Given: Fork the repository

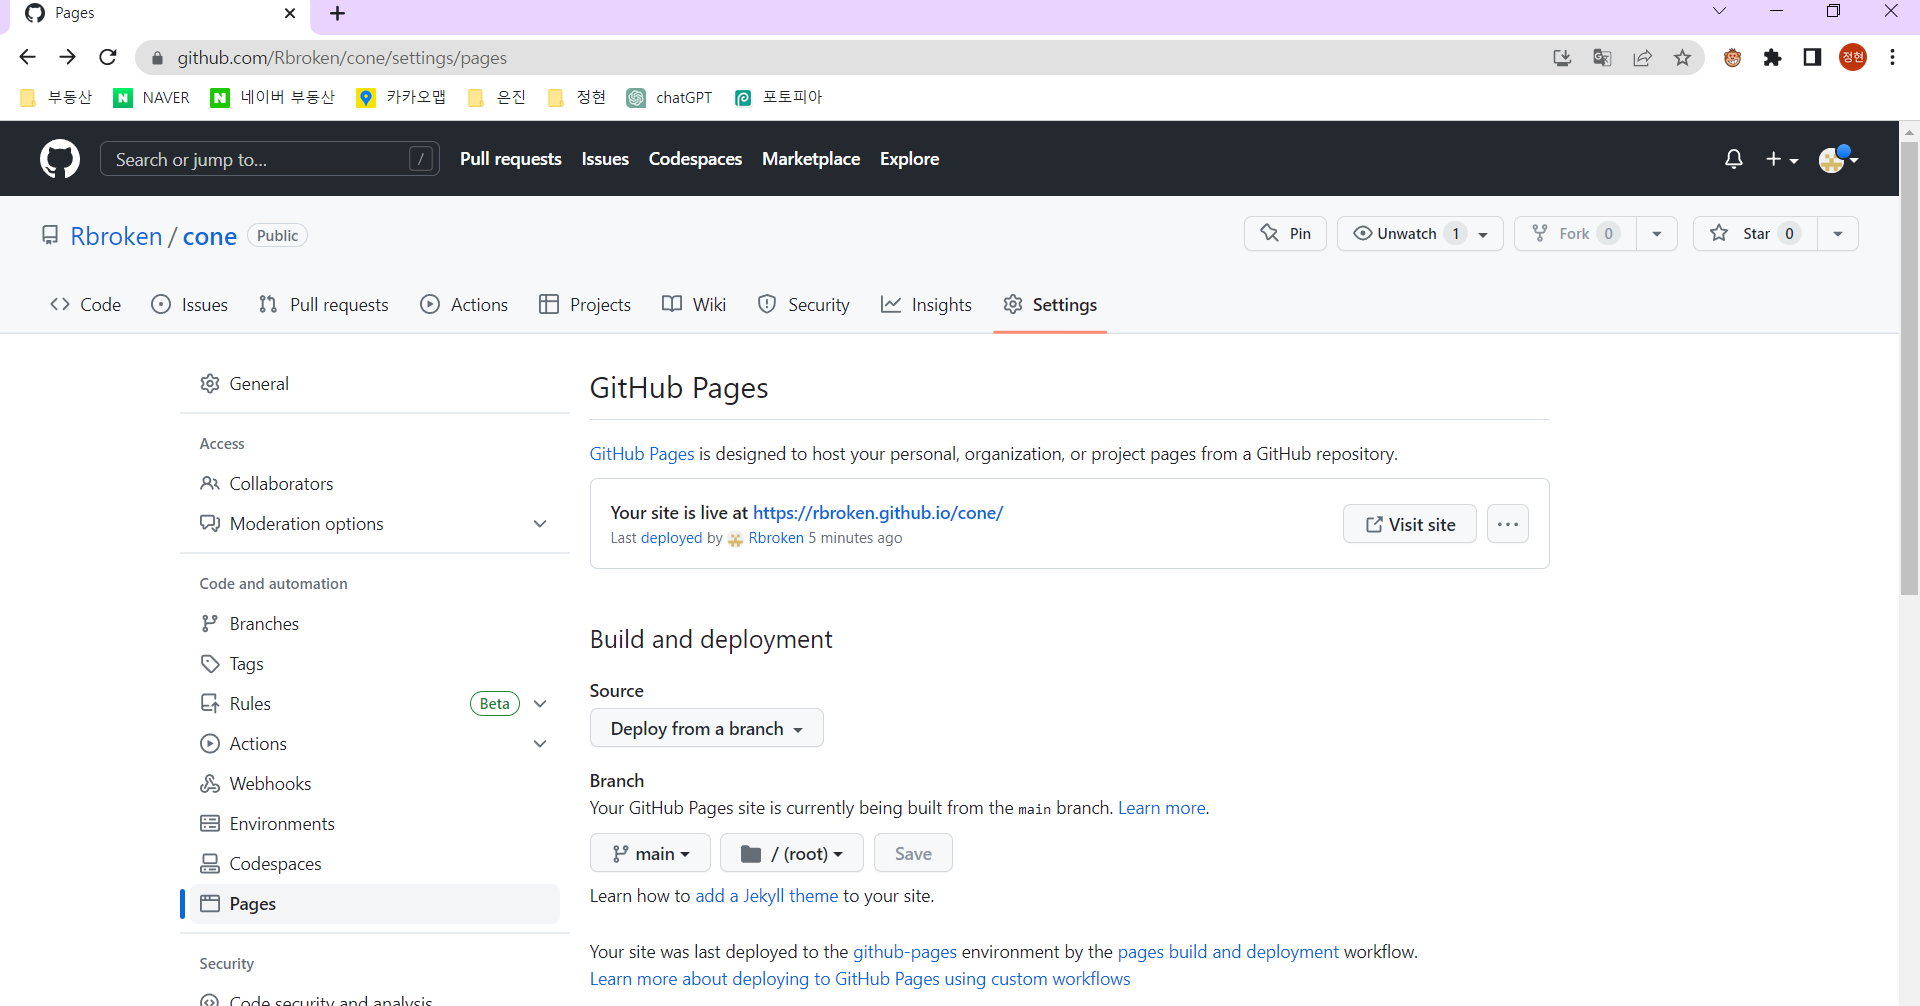Looking at the screenshot, I should pyautogui.click(x=1575, y=234).
